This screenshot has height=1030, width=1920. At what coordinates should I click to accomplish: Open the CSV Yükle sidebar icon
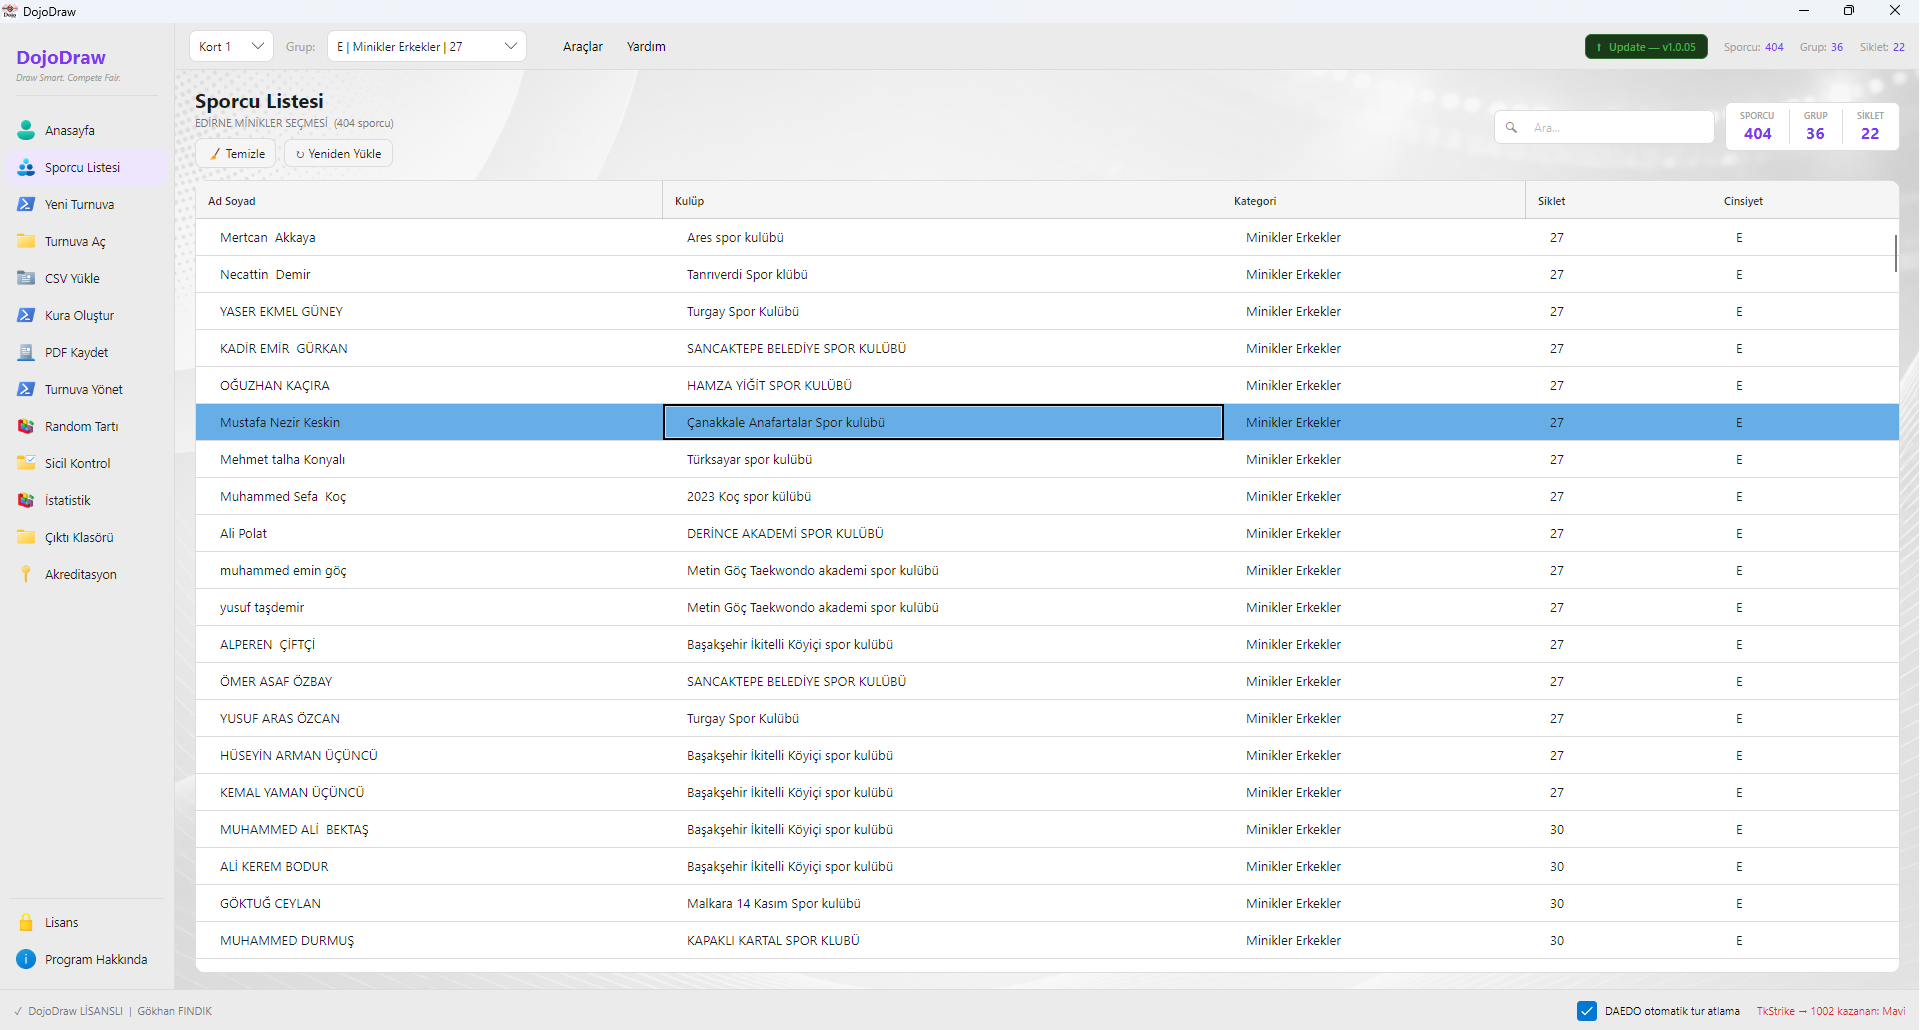pos(26,278)
